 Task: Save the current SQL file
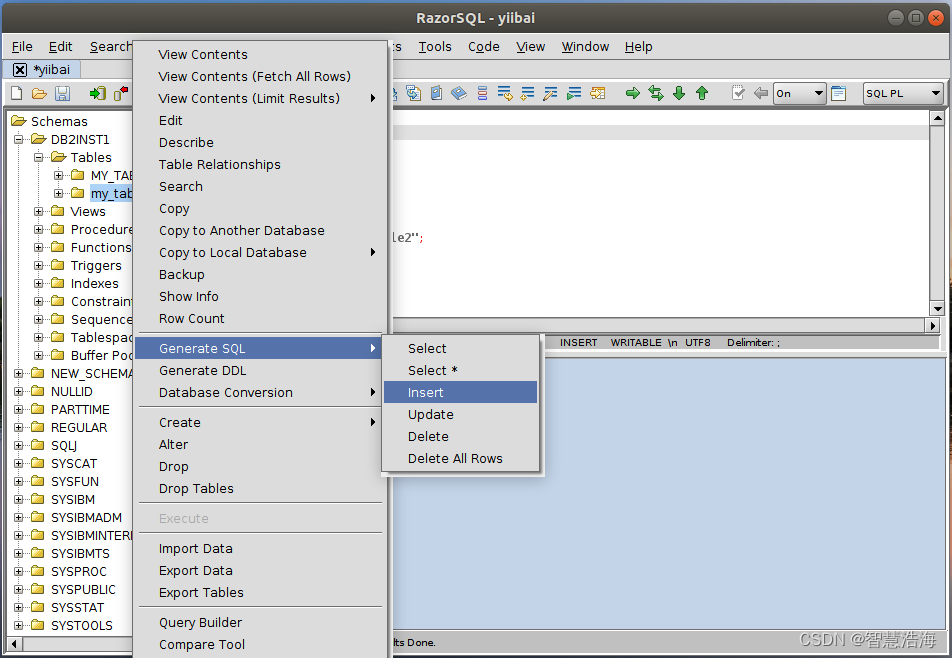click(62, 93)
